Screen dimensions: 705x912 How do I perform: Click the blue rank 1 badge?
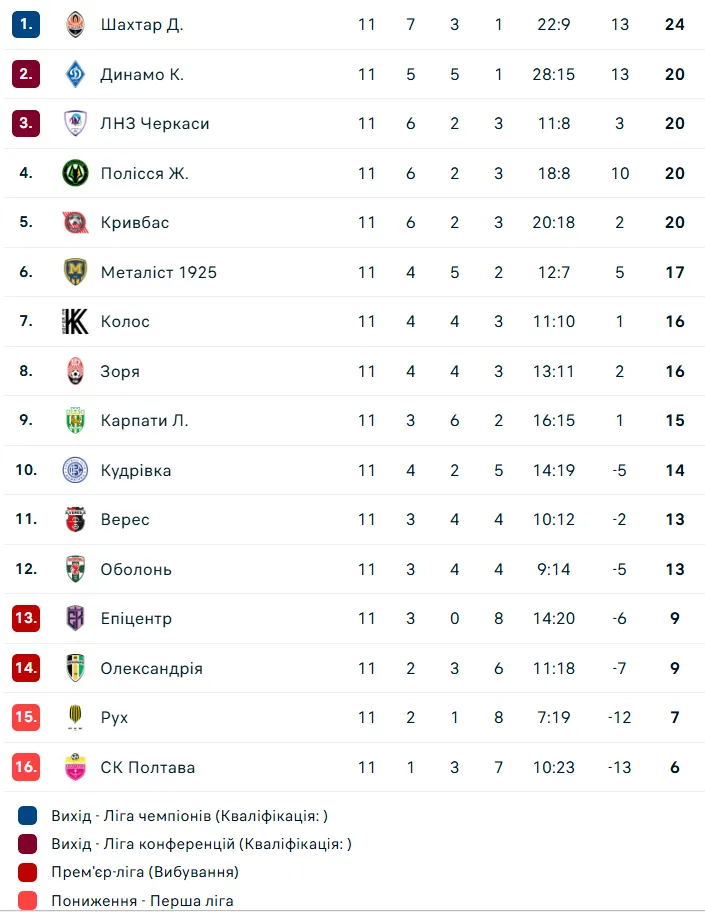coord(26,24)
